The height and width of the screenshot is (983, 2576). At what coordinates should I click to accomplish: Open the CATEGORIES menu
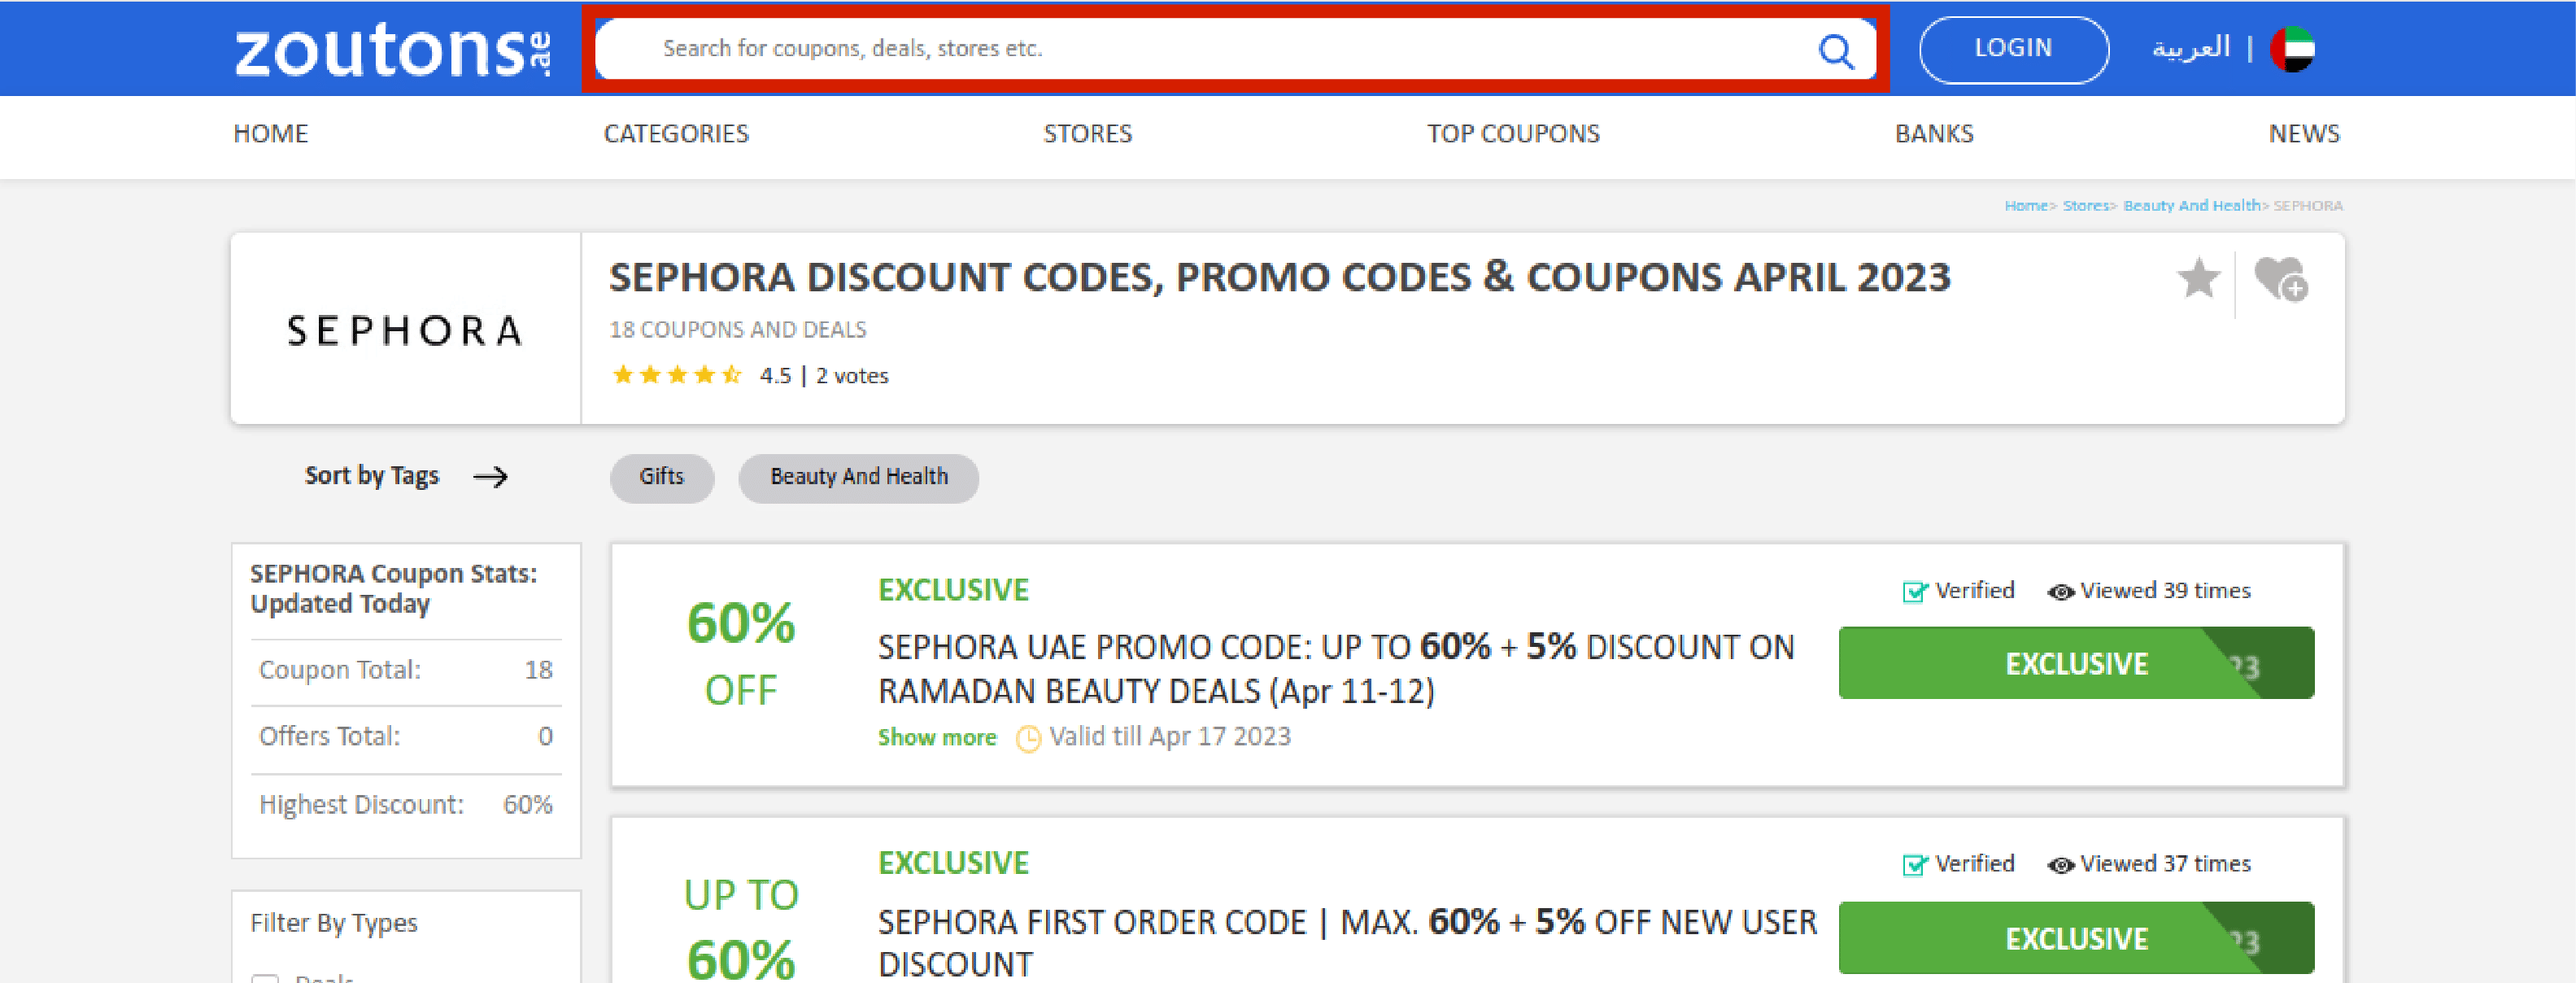677,133
